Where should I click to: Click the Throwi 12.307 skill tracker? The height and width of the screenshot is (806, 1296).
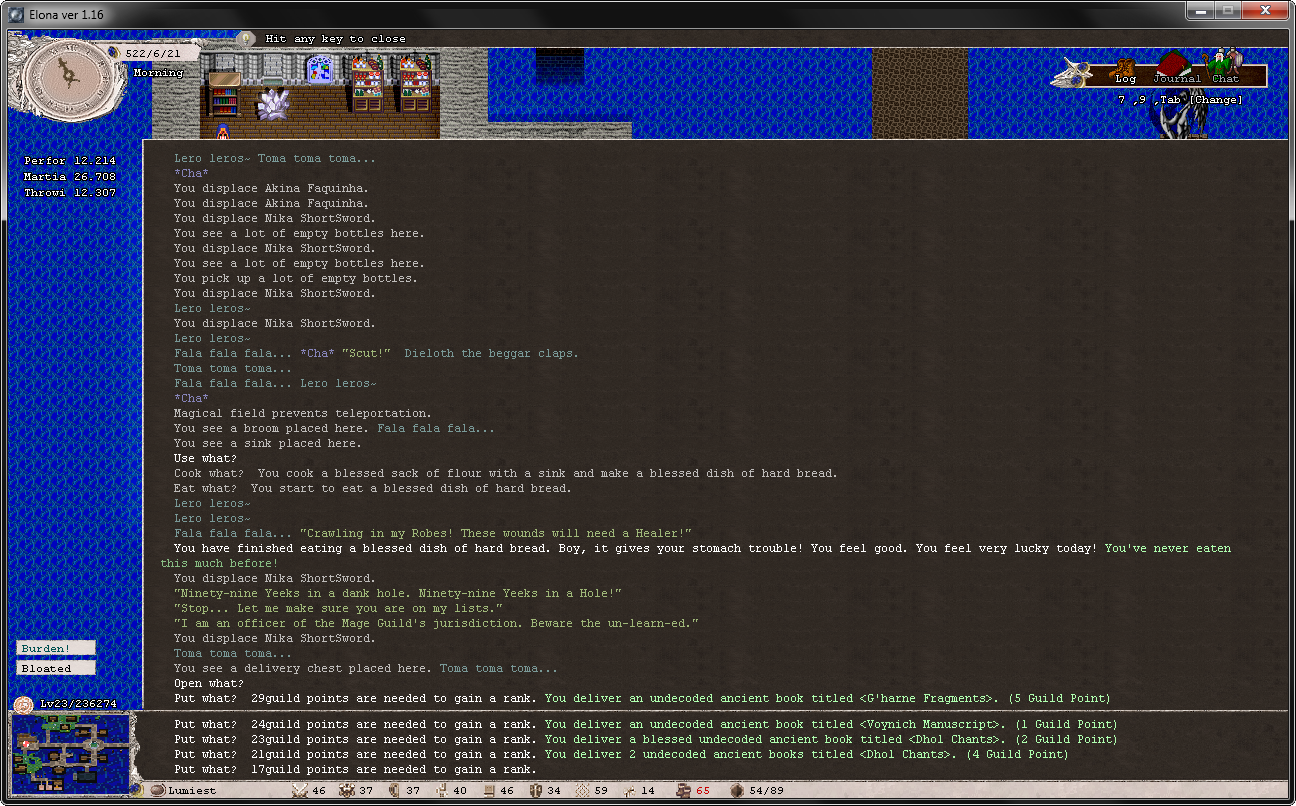[70, 193]
